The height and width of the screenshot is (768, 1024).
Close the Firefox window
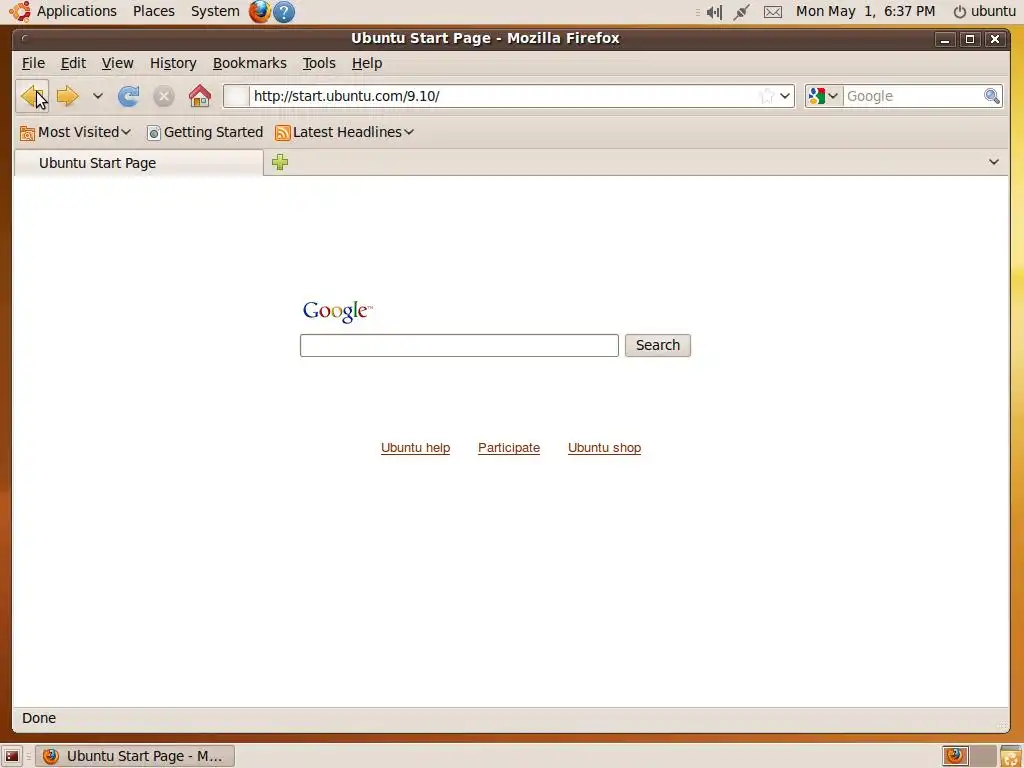tap(995, 39)
